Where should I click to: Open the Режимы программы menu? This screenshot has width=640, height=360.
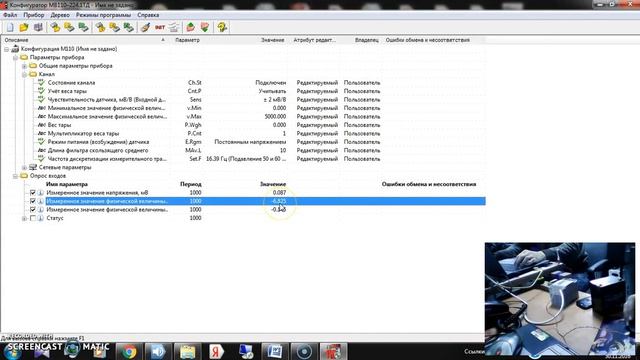pos(103,15)
